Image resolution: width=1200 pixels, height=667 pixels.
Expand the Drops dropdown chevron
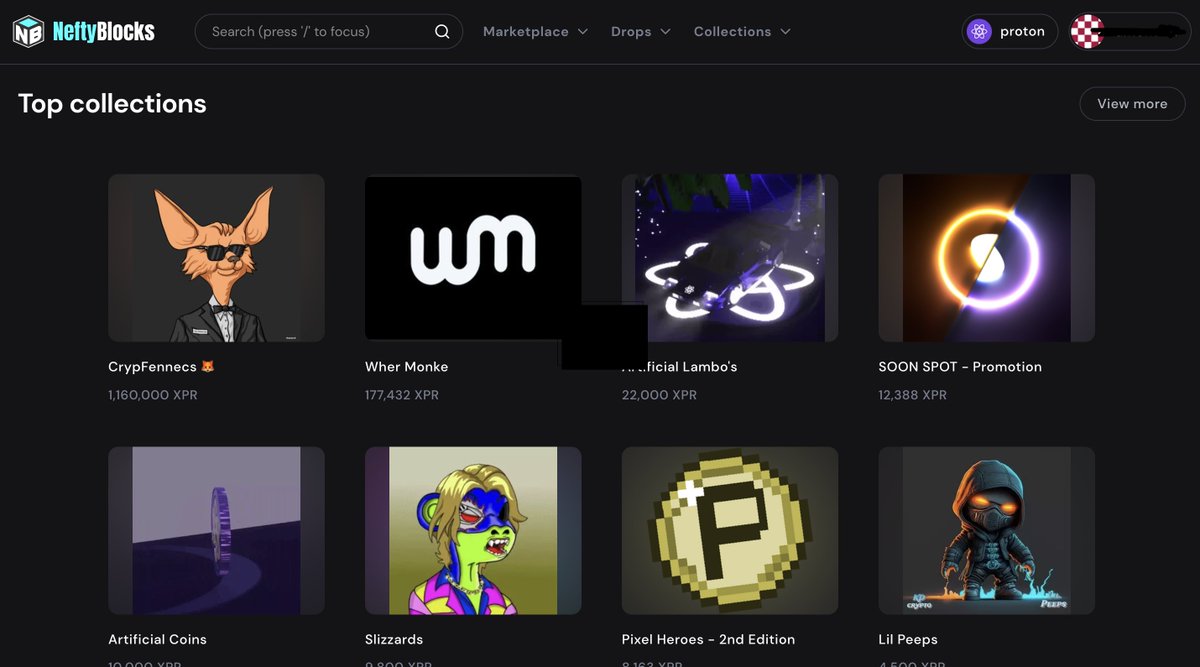coord(666,31)
